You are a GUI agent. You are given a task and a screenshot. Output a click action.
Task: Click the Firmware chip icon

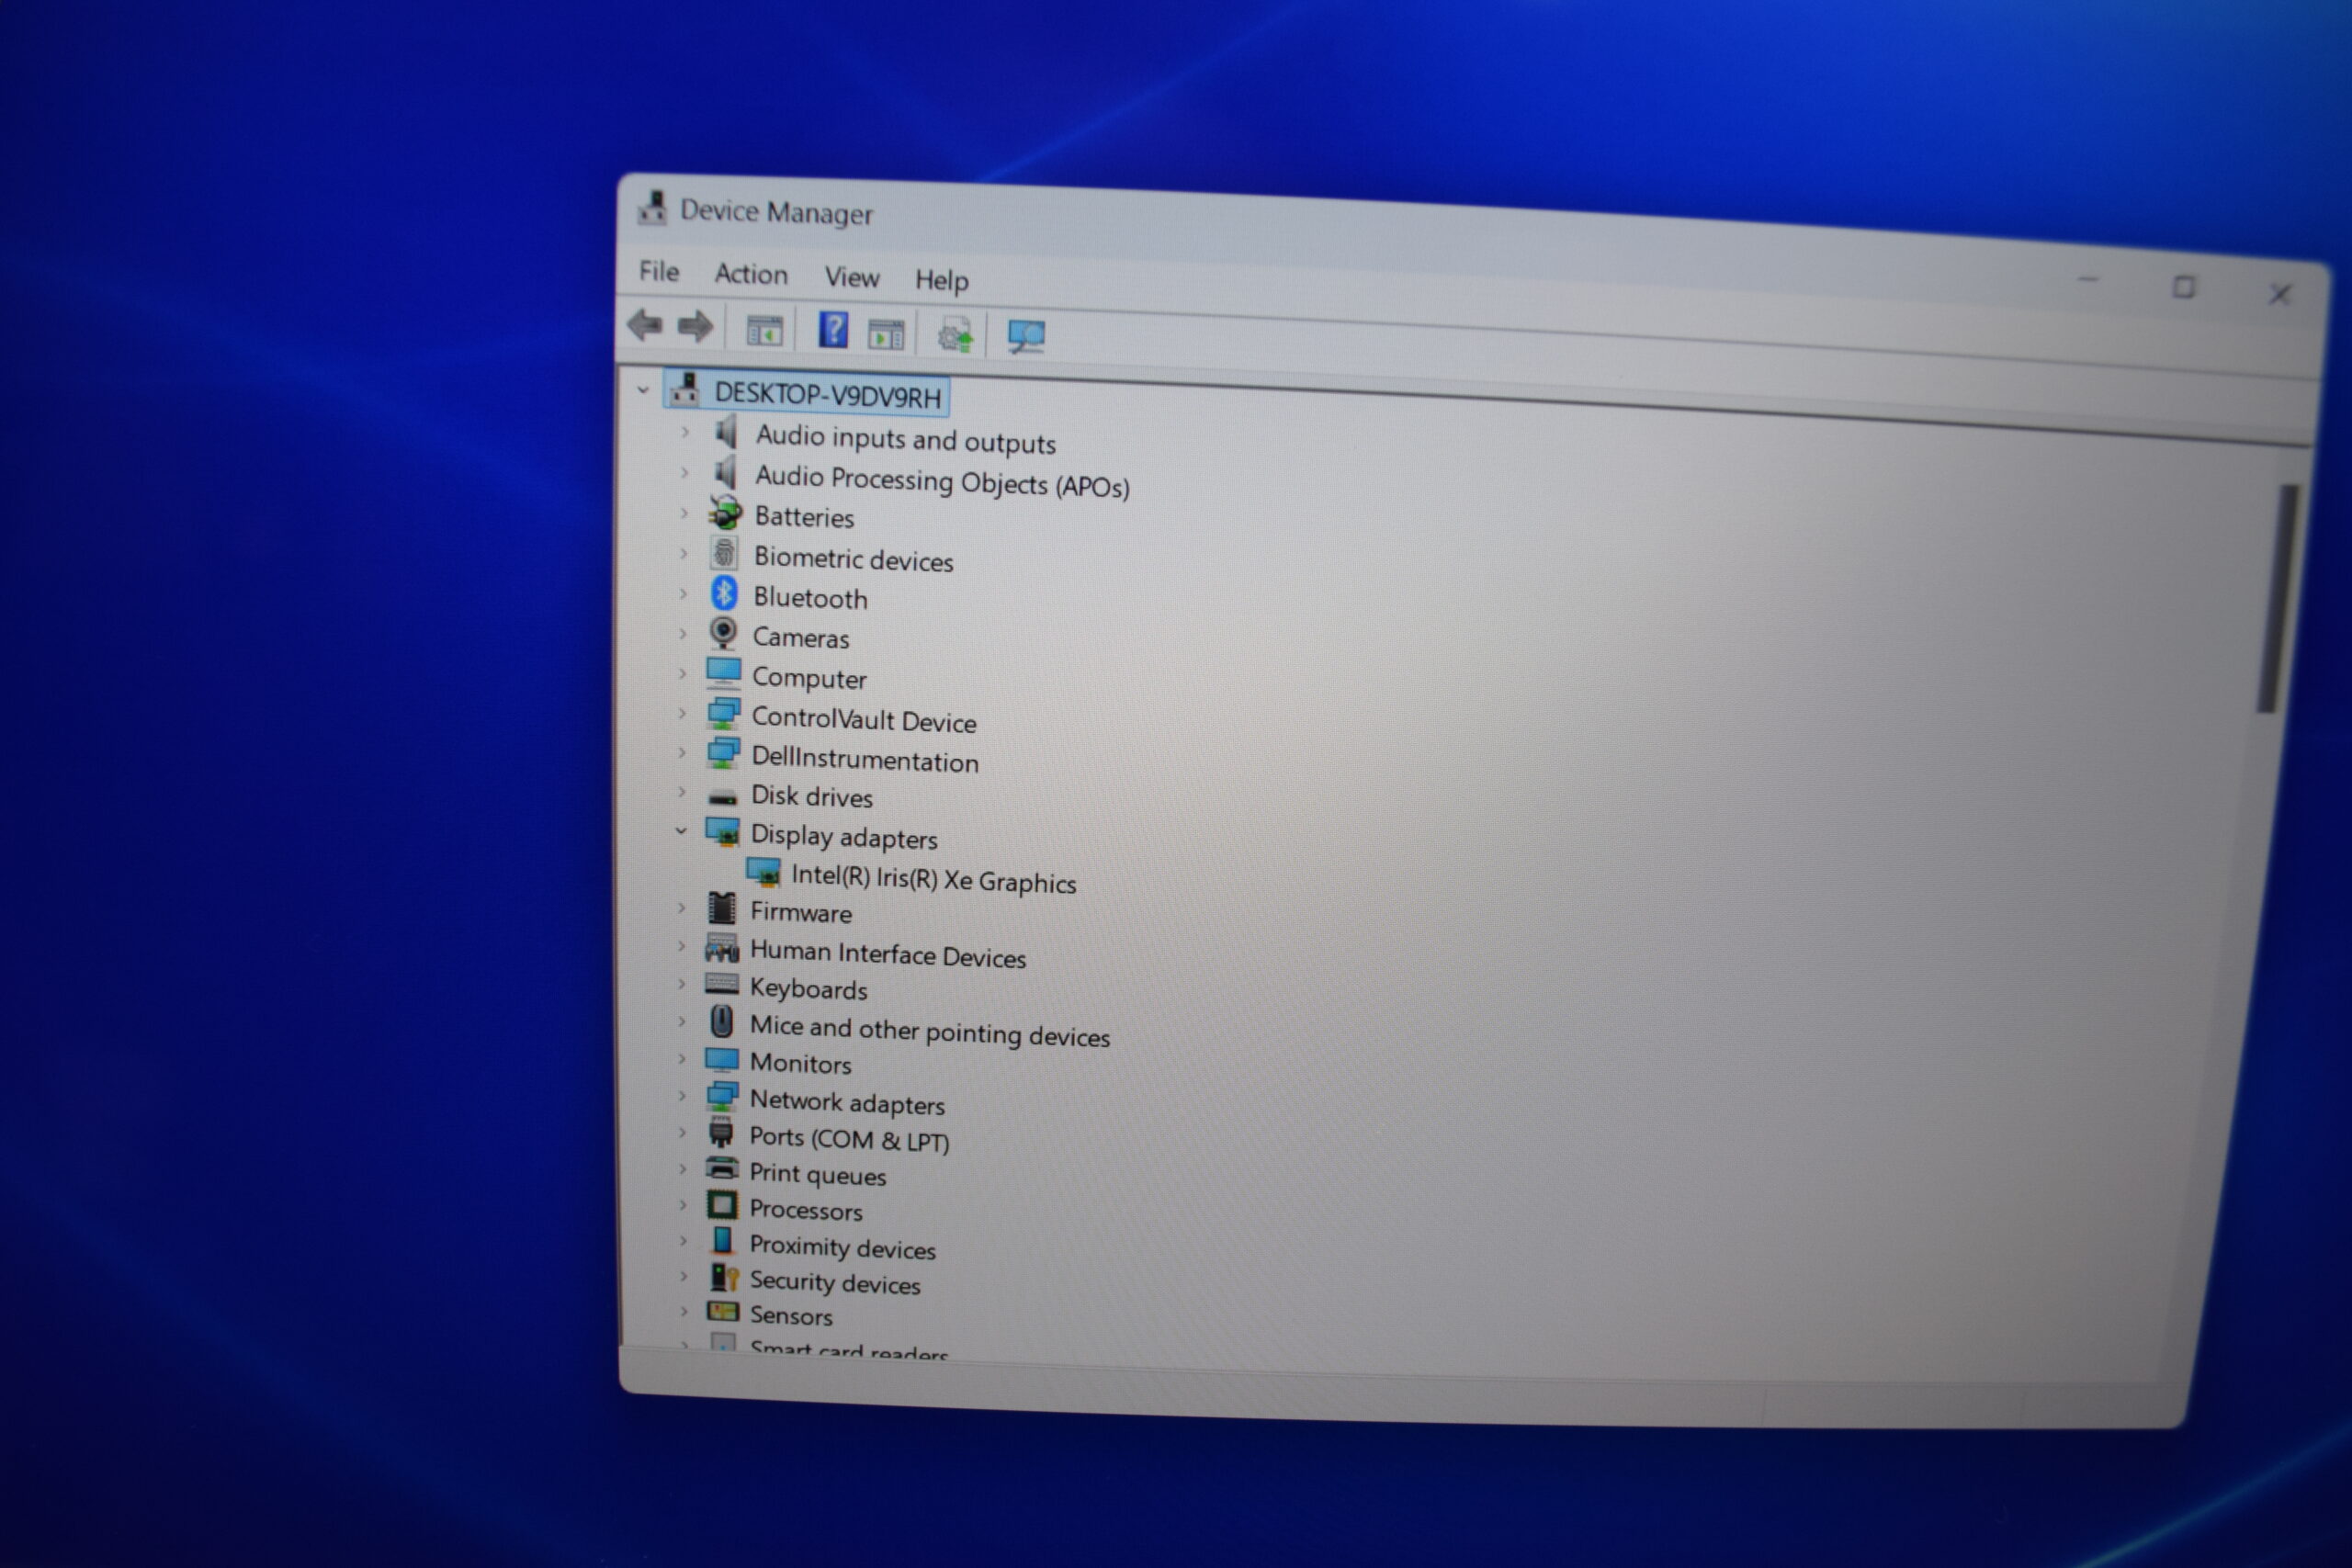[722, 908]
